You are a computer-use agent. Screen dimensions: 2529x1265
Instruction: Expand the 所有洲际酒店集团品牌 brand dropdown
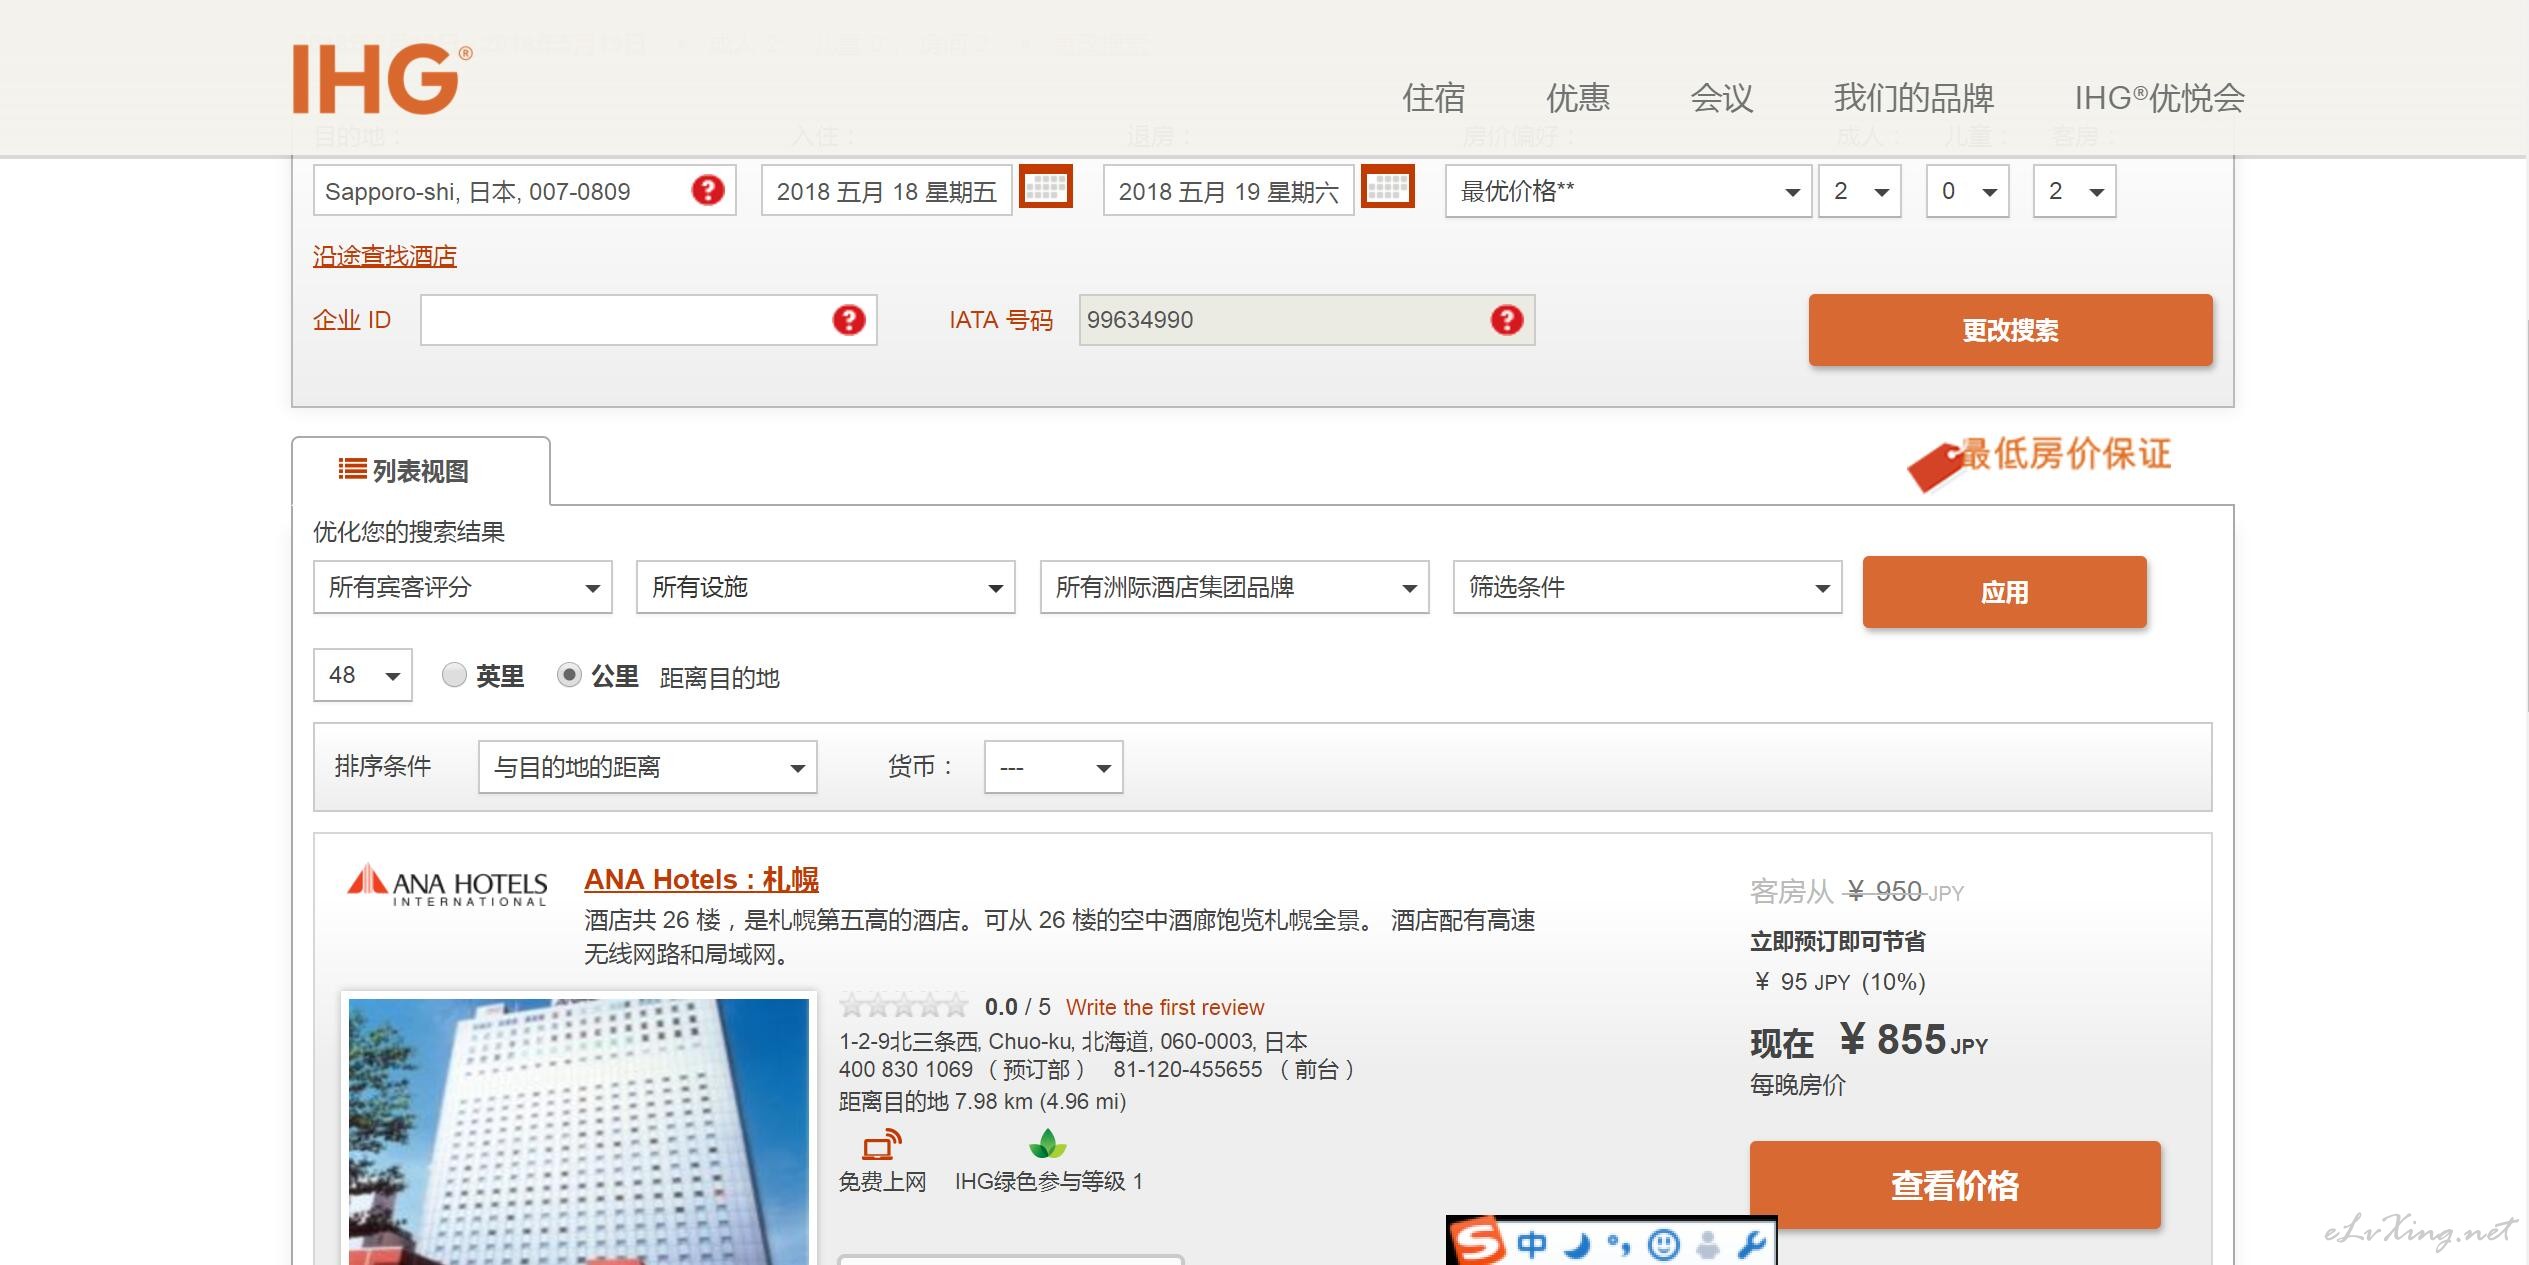[1235, 587]
